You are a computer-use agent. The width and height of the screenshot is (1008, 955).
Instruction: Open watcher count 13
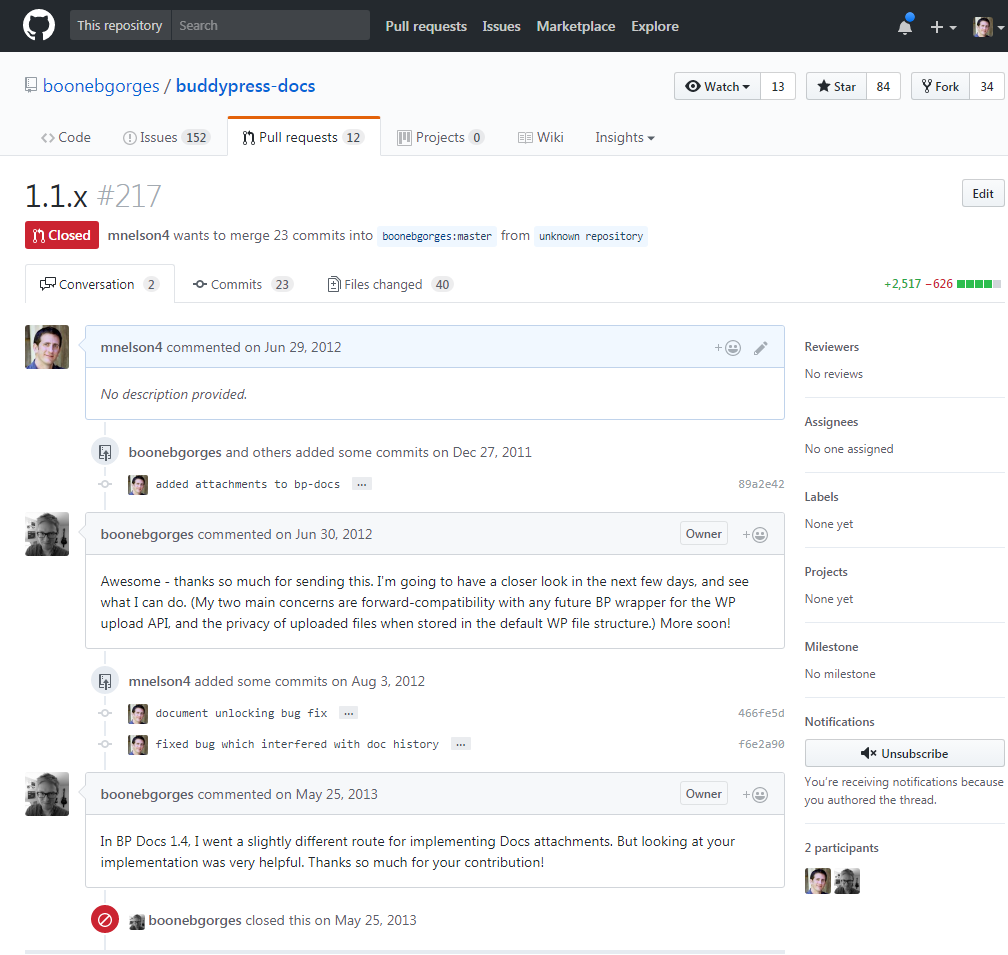click(x=778, y=86)
